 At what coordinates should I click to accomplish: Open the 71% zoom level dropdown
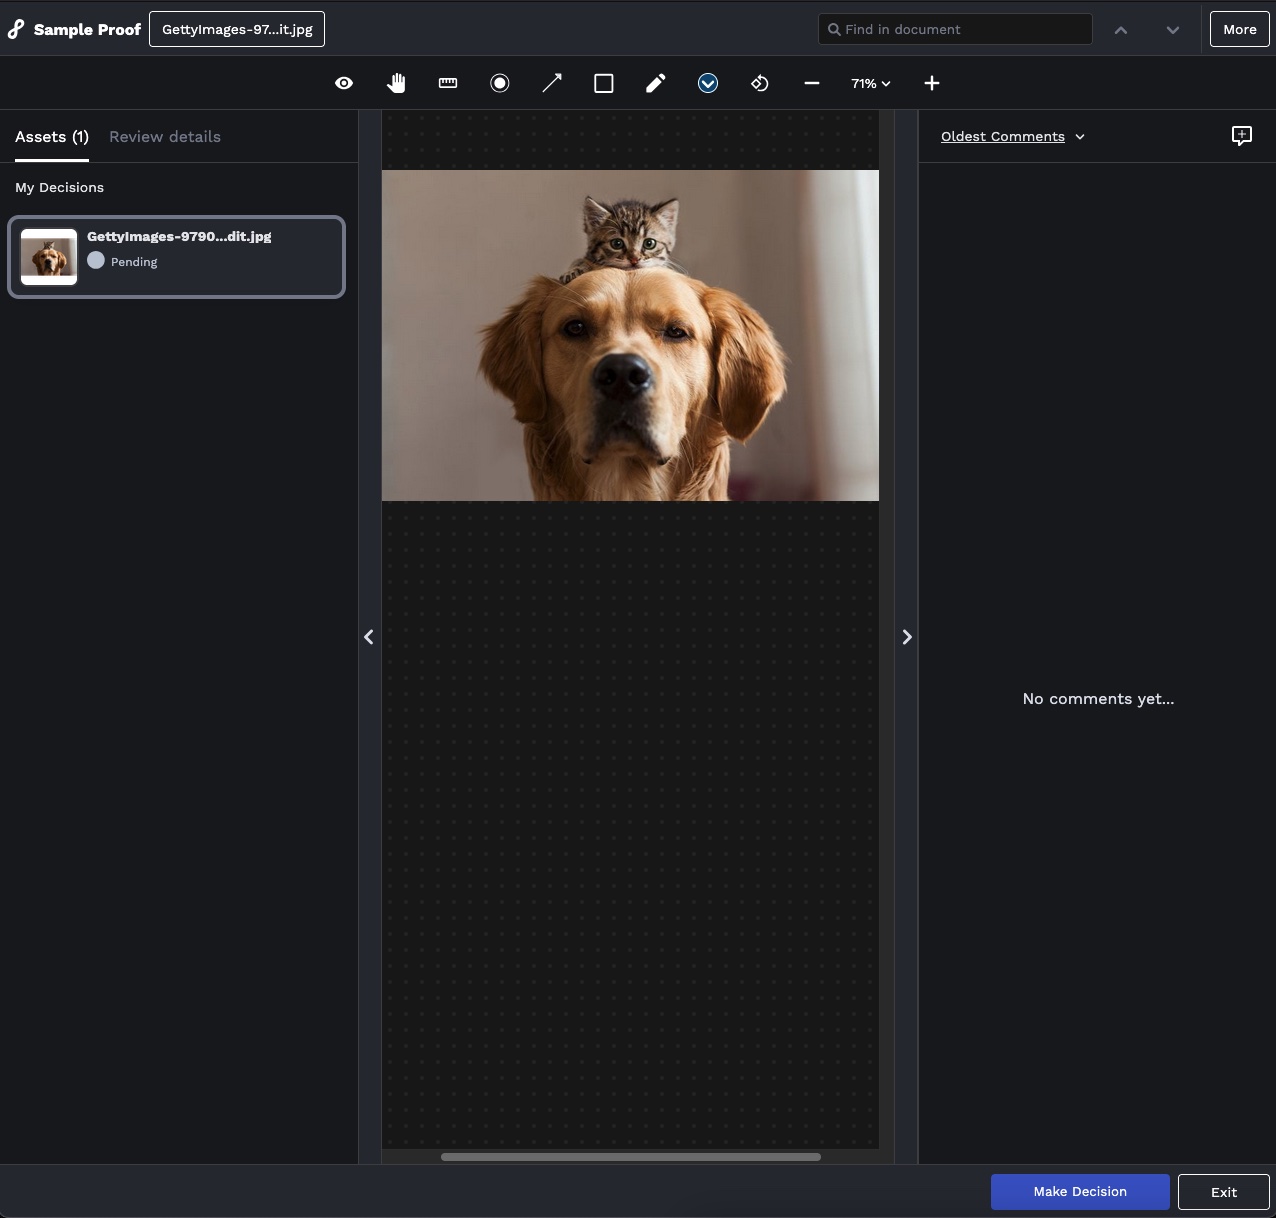pos(871,83)
